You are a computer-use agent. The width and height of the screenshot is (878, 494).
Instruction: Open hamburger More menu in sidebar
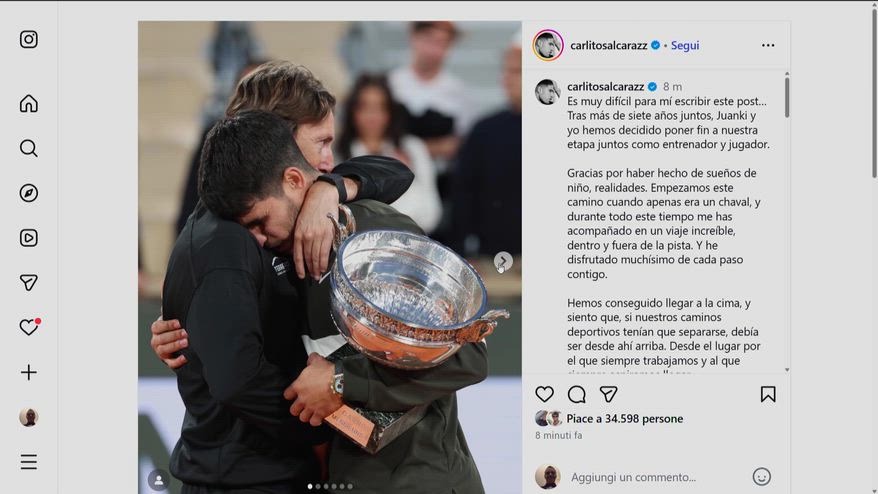29,462
